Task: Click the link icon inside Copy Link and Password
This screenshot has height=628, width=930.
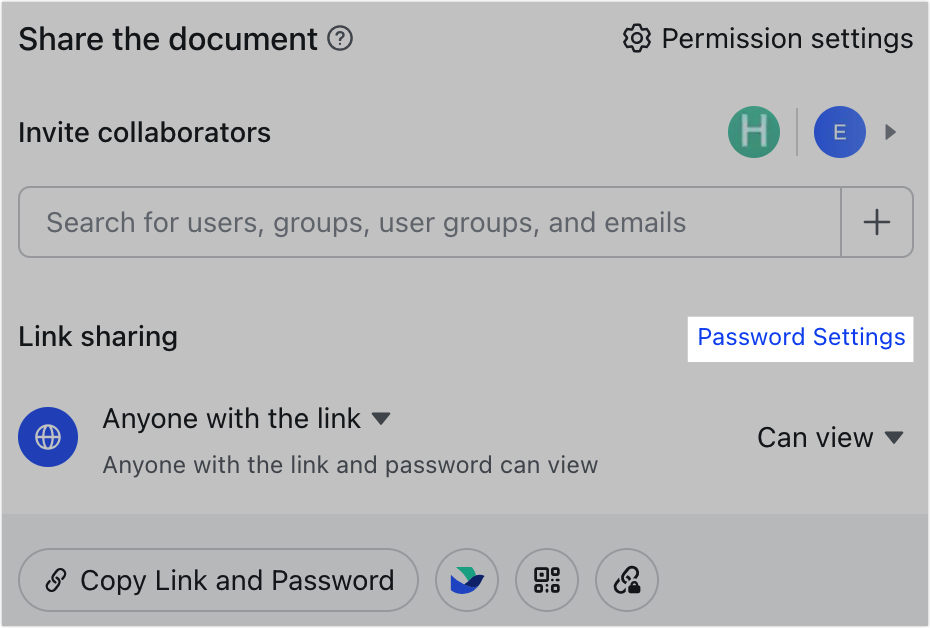Action: [57, 580]
